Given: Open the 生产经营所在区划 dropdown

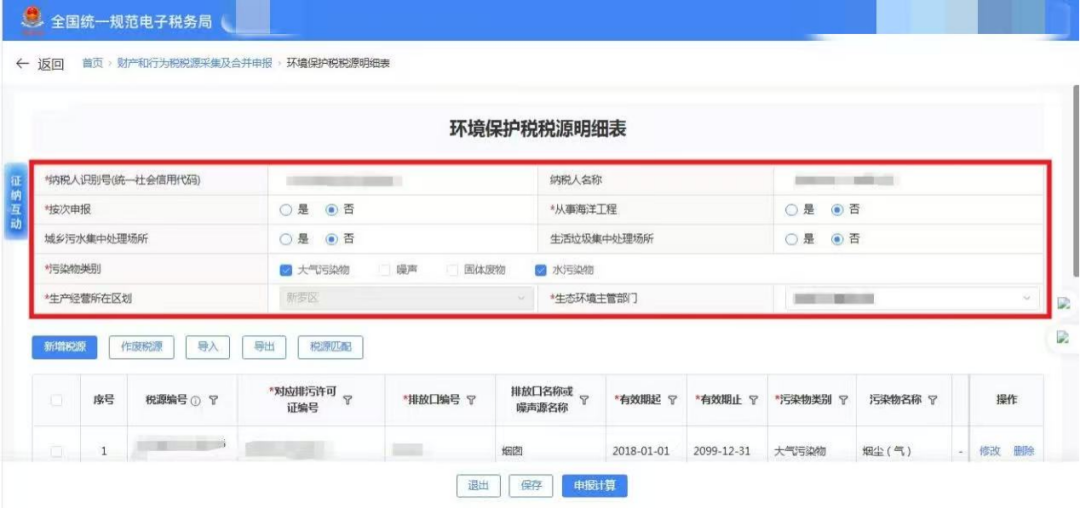Looking at the screenshot, I should tap(520, 298).
